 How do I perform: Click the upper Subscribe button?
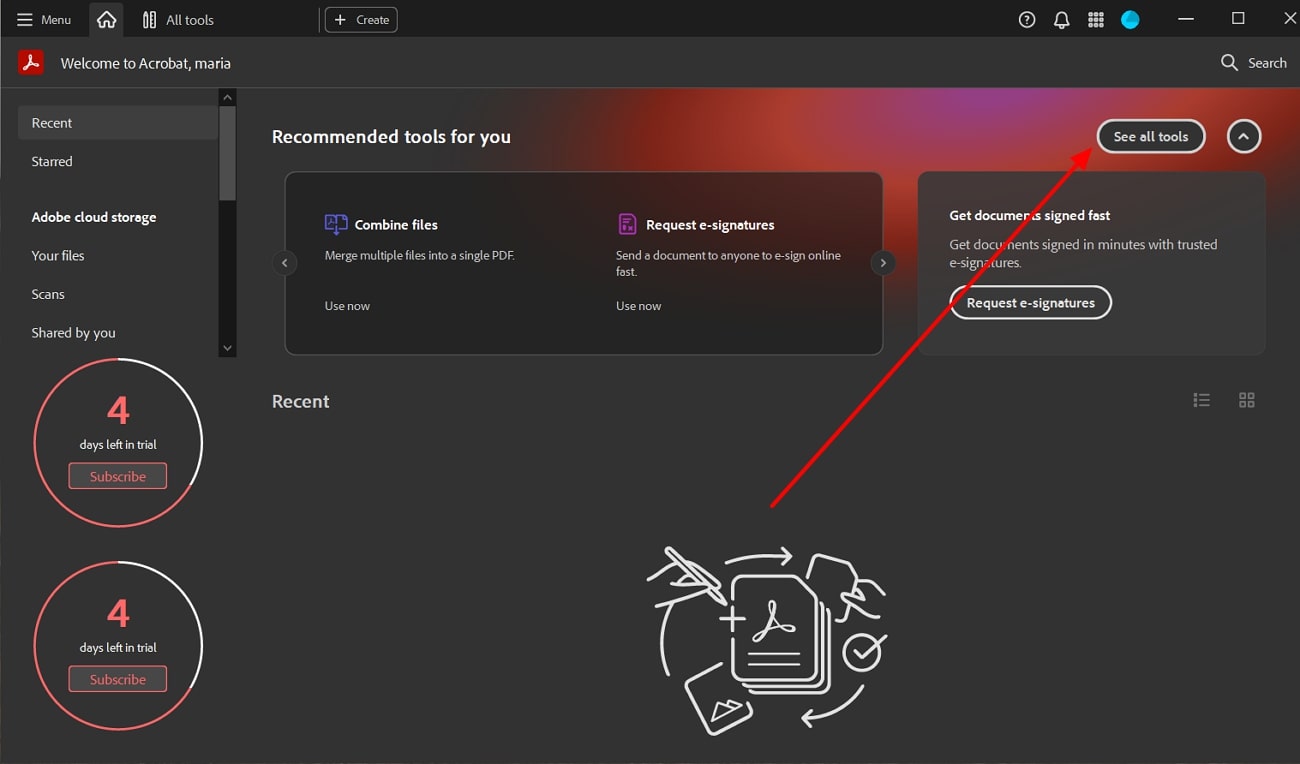click(118, 476)
